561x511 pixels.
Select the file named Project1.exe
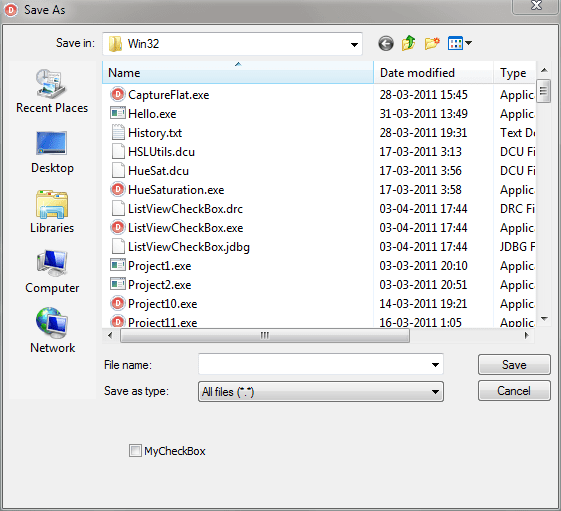pos(160,266)
